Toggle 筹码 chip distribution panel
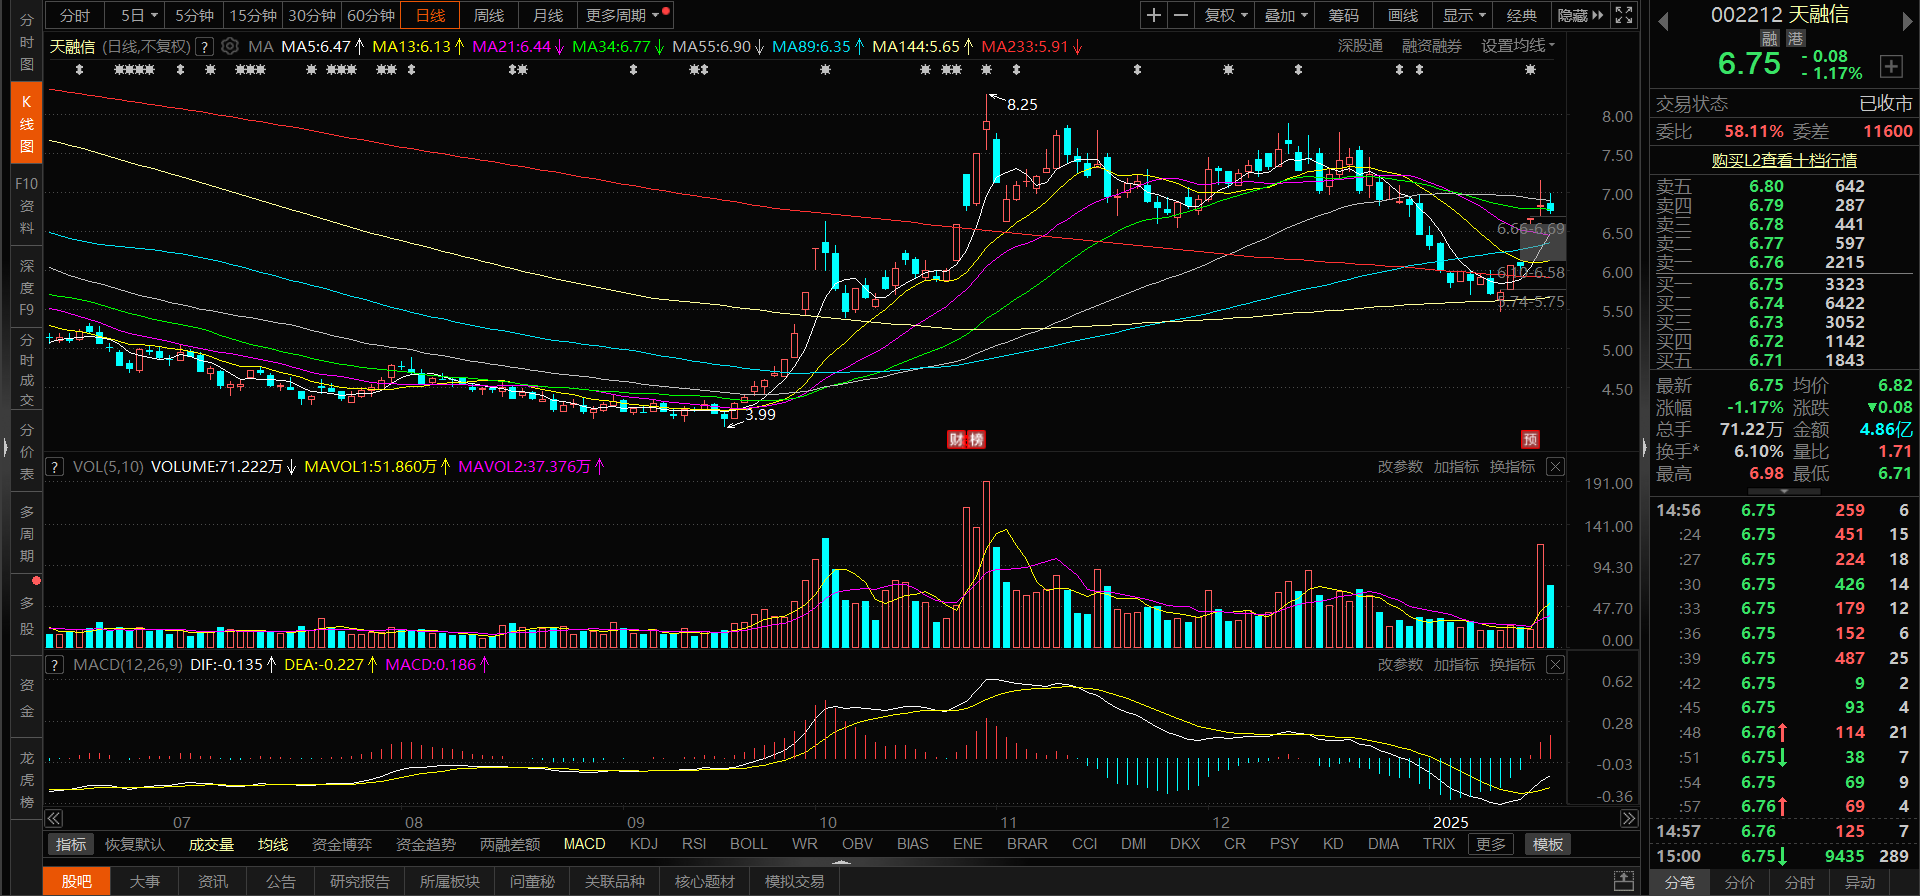This screenshot has height=896, width=1920. (x=1344, y=15)
